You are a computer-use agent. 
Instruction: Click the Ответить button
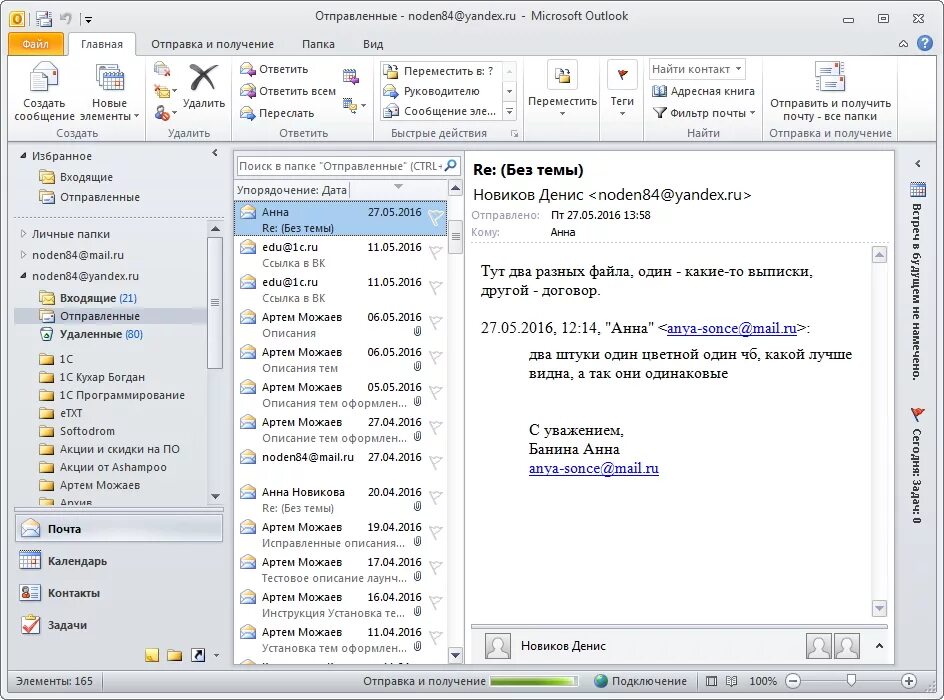[275, 69]
